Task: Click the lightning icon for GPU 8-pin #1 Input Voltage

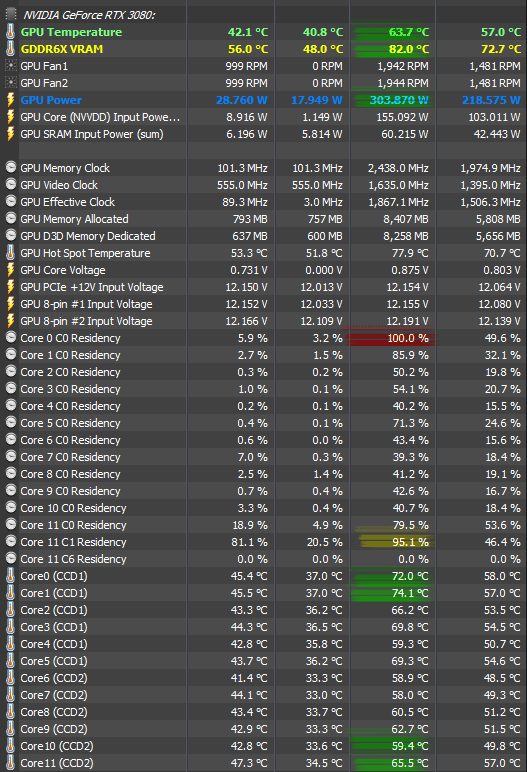Action: (10, 304)
